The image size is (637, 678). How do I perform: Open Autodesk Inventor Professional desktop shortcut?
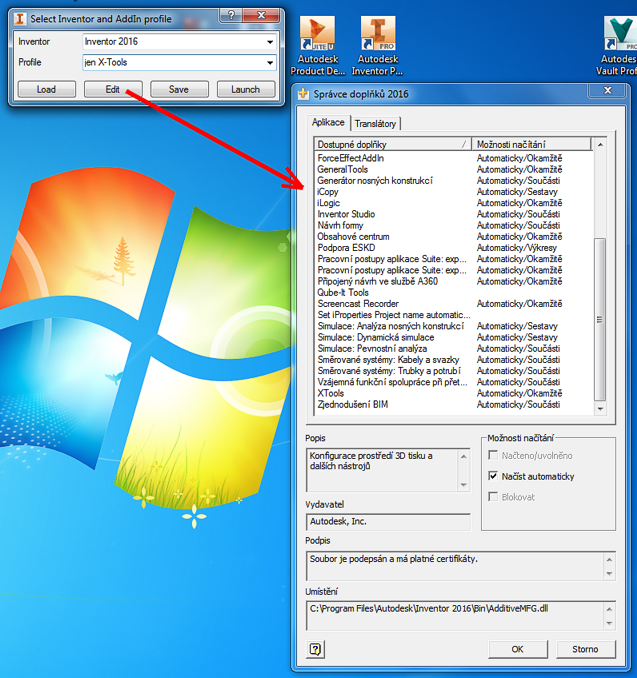pos(378,46)
